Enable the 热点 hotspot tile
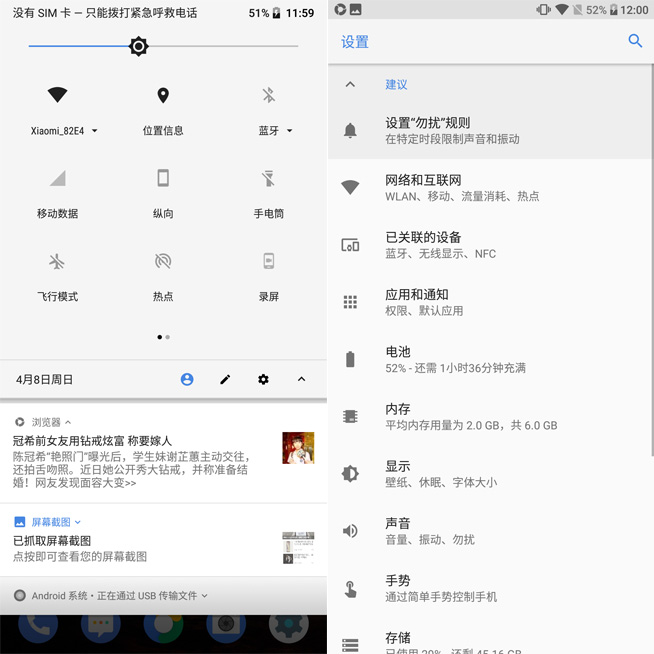654x654 pixels. tap(163, 262)
